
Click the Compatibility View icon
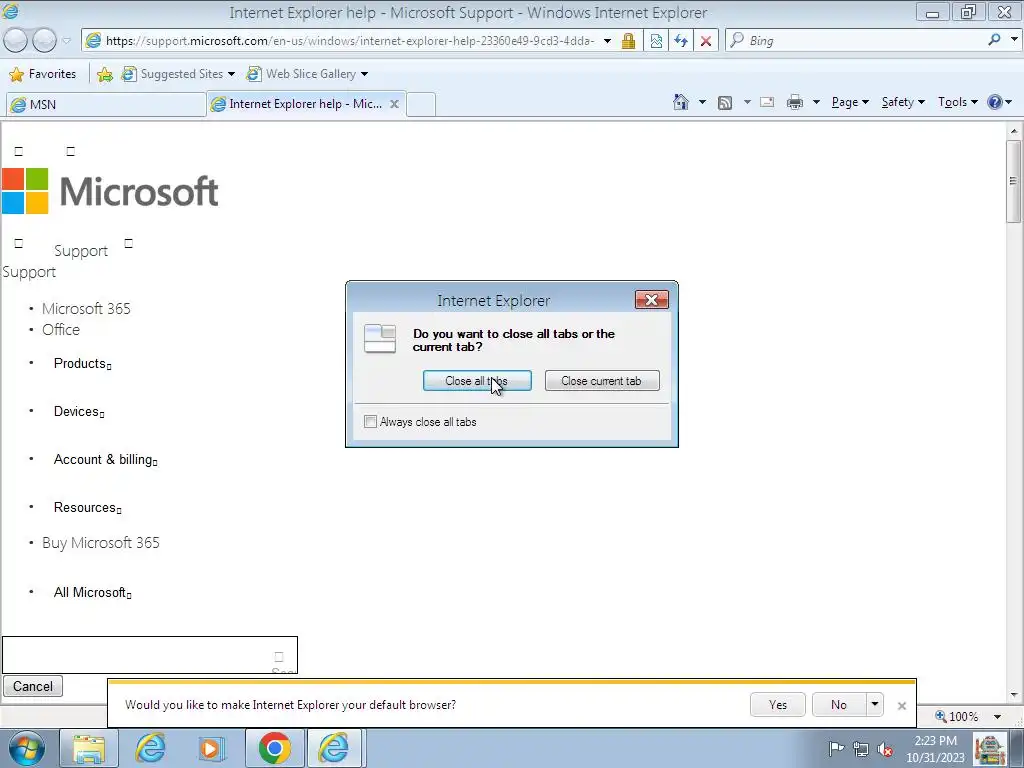(656, 40)
